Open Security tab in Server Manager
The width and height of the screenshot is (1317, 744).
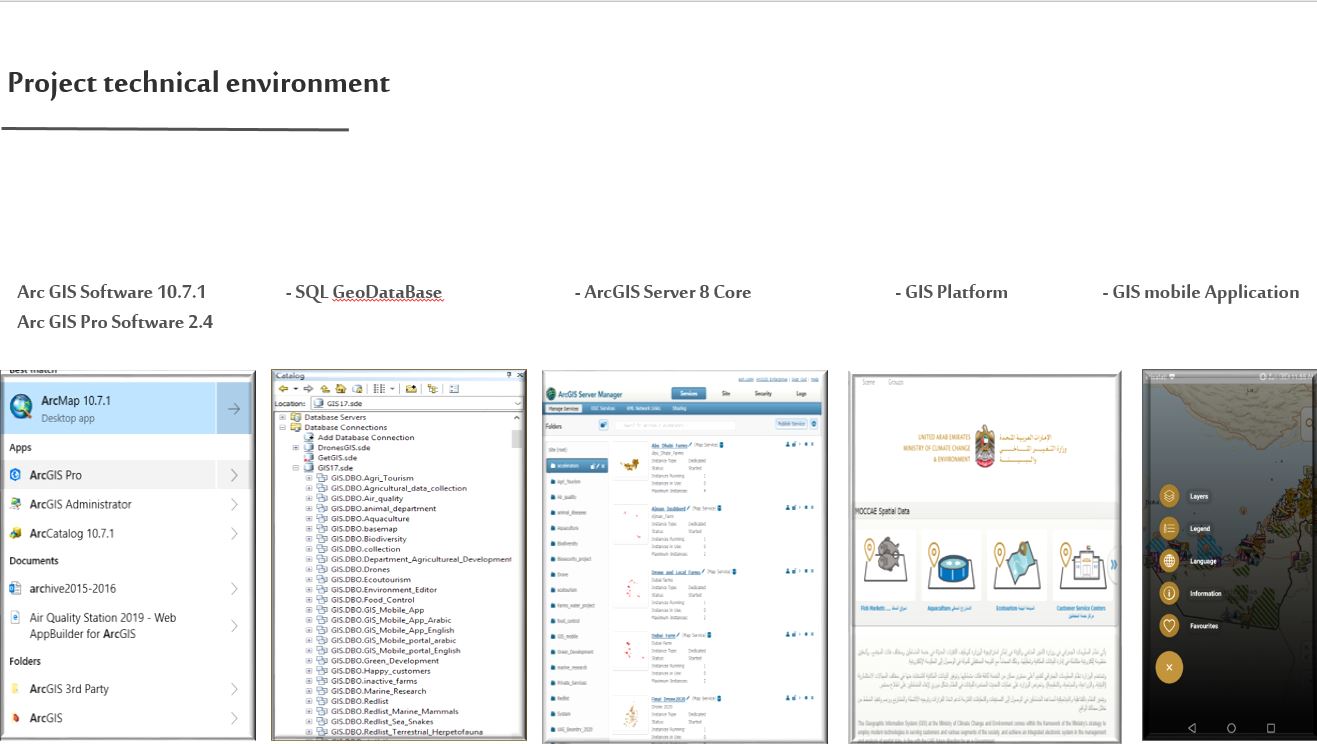tap(763, 393)
